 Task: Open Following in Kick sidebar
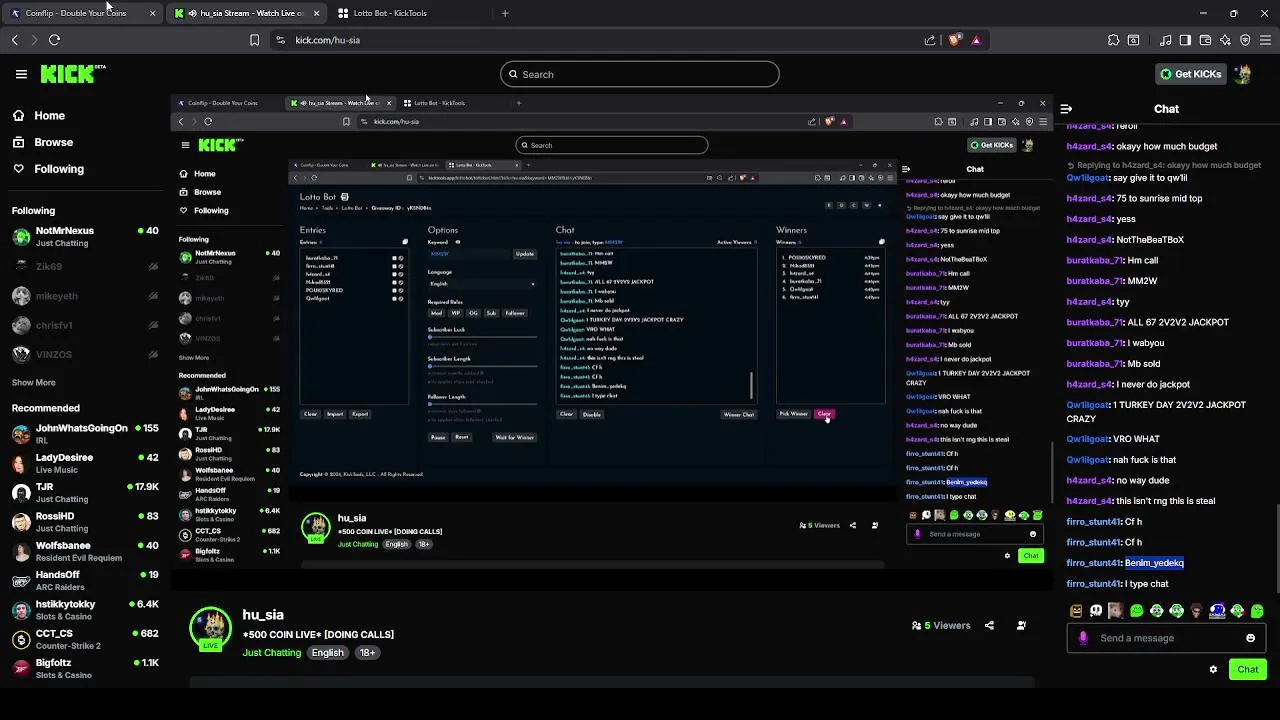pos(48,169)
